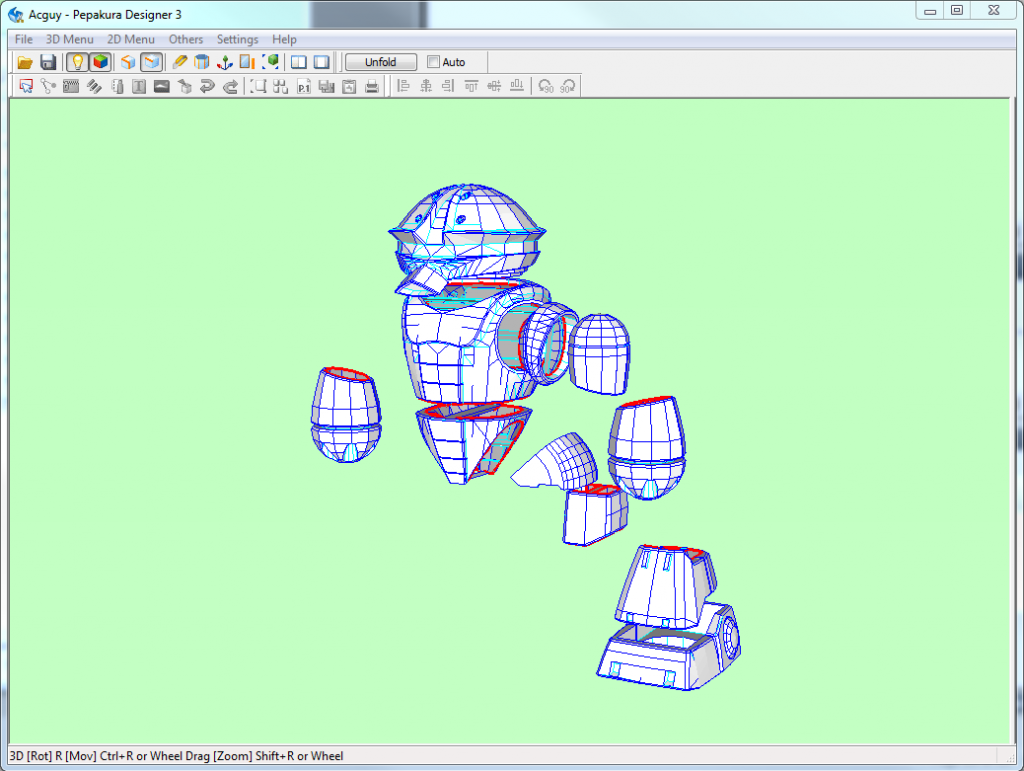Select the pencil open-edges tool
Screen dimensions: 1024x771
[x=180, y=62]
